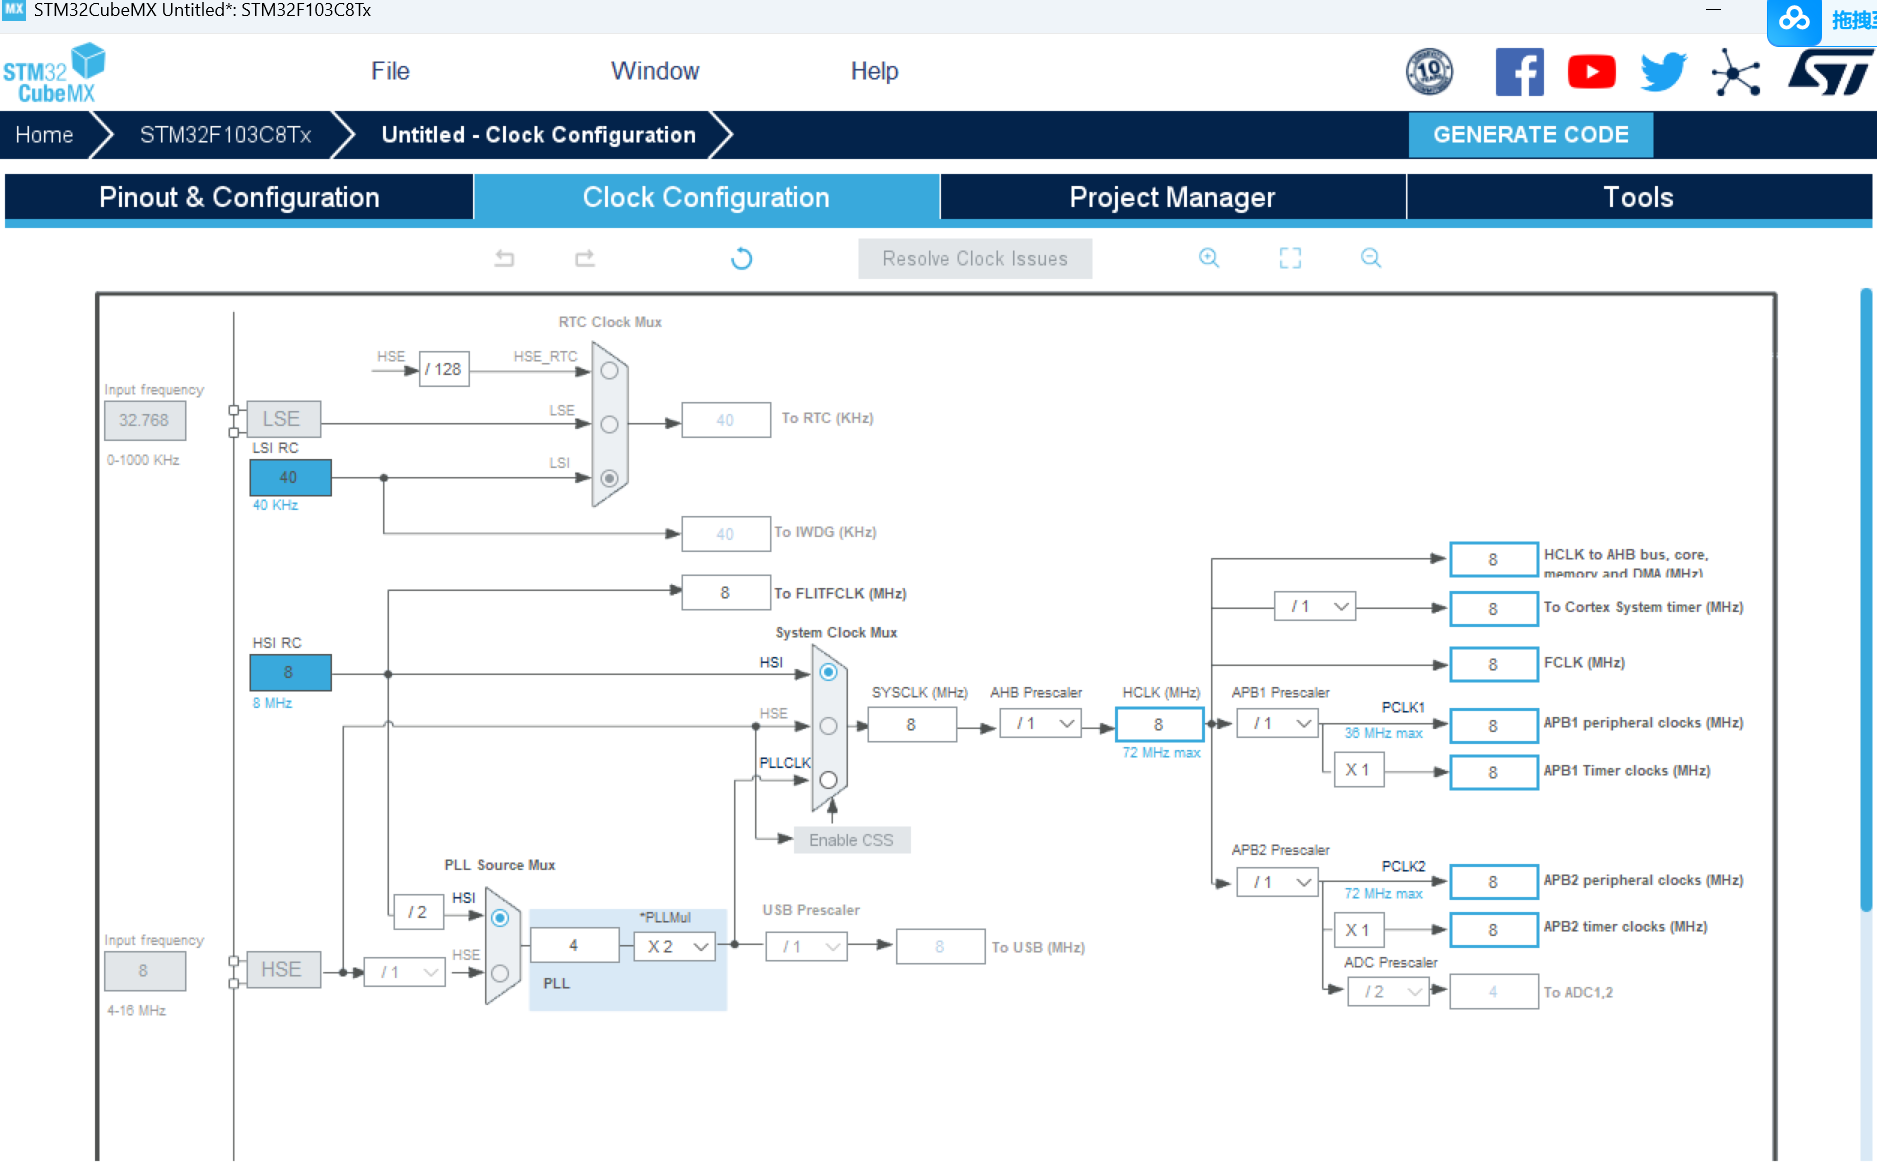Click the HSI RC 8 MHz block
Screen dimensions: 1877x1169
point(290,672)
